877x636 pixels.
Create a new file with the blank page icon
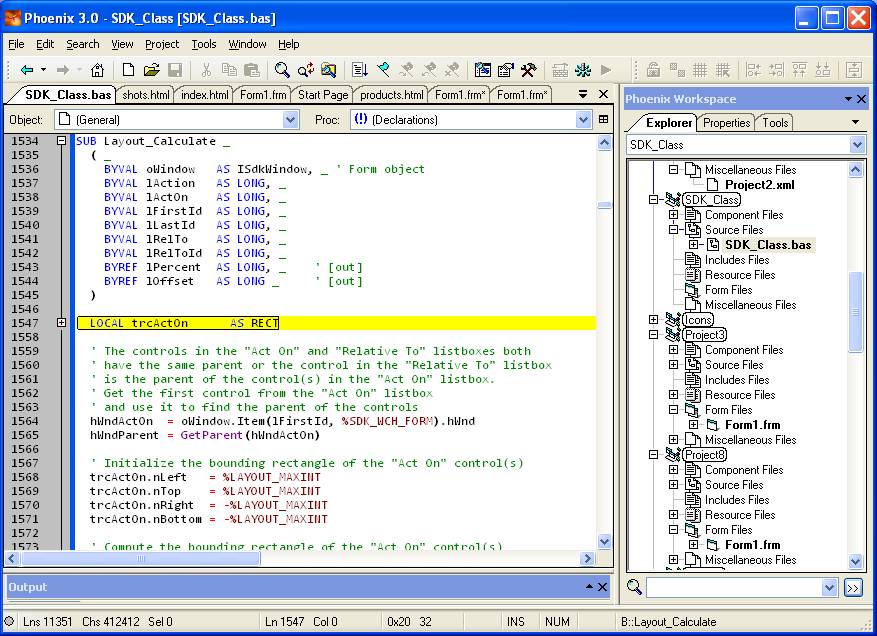point(128,70)
